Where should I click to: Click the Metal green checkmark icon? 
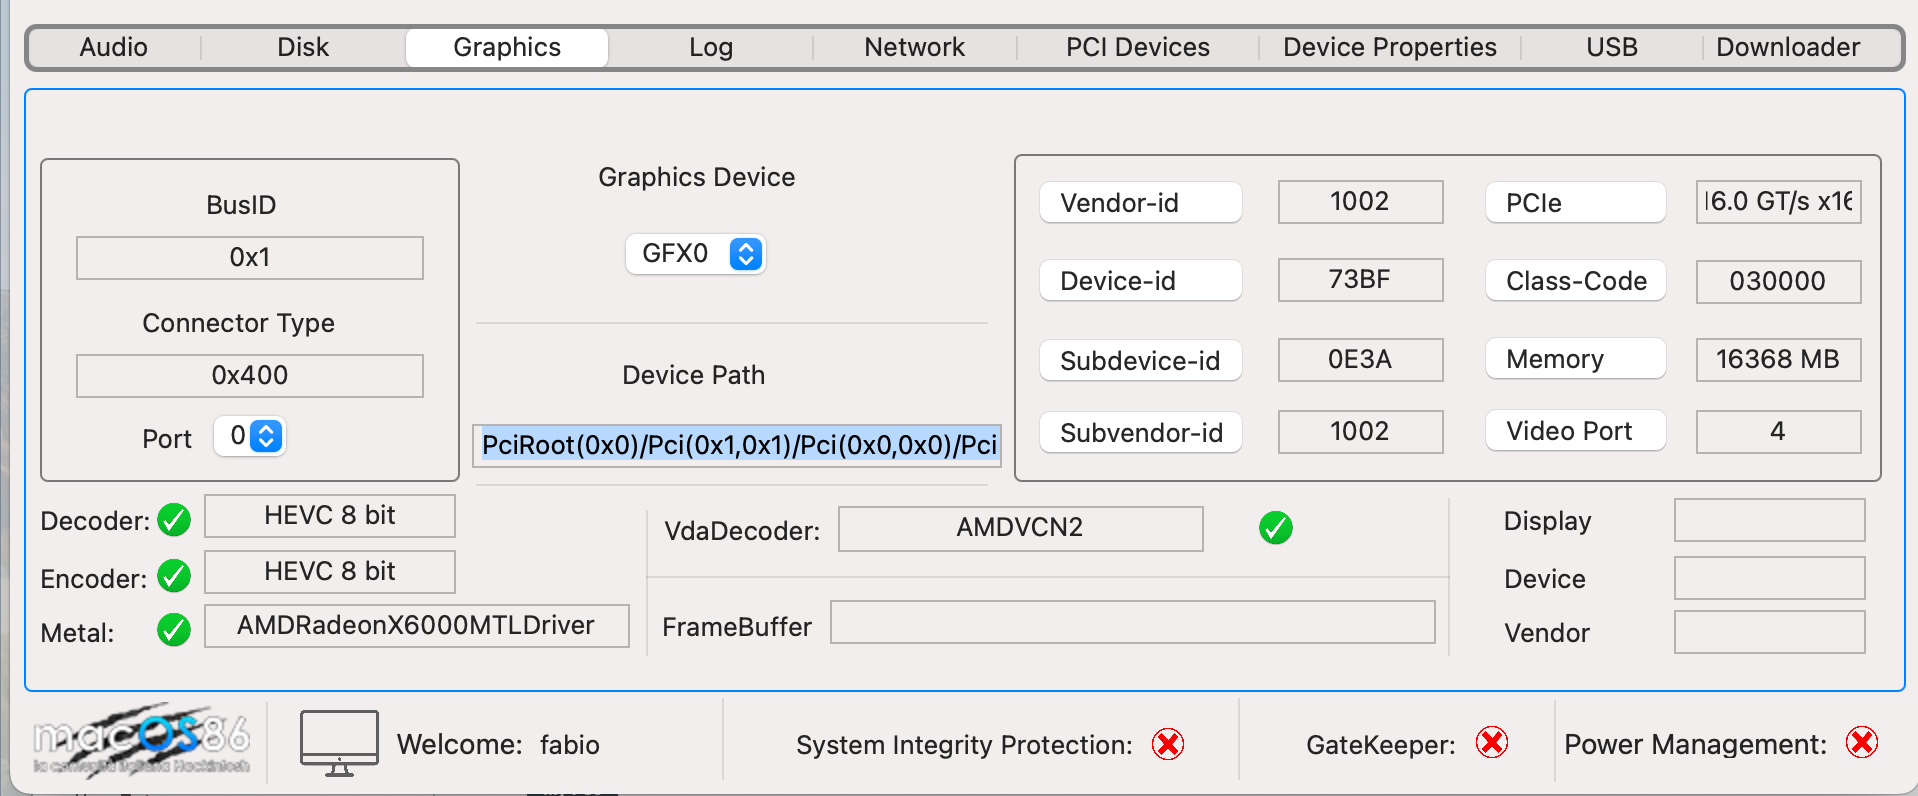pyautogui.click(x=174, y=630)
